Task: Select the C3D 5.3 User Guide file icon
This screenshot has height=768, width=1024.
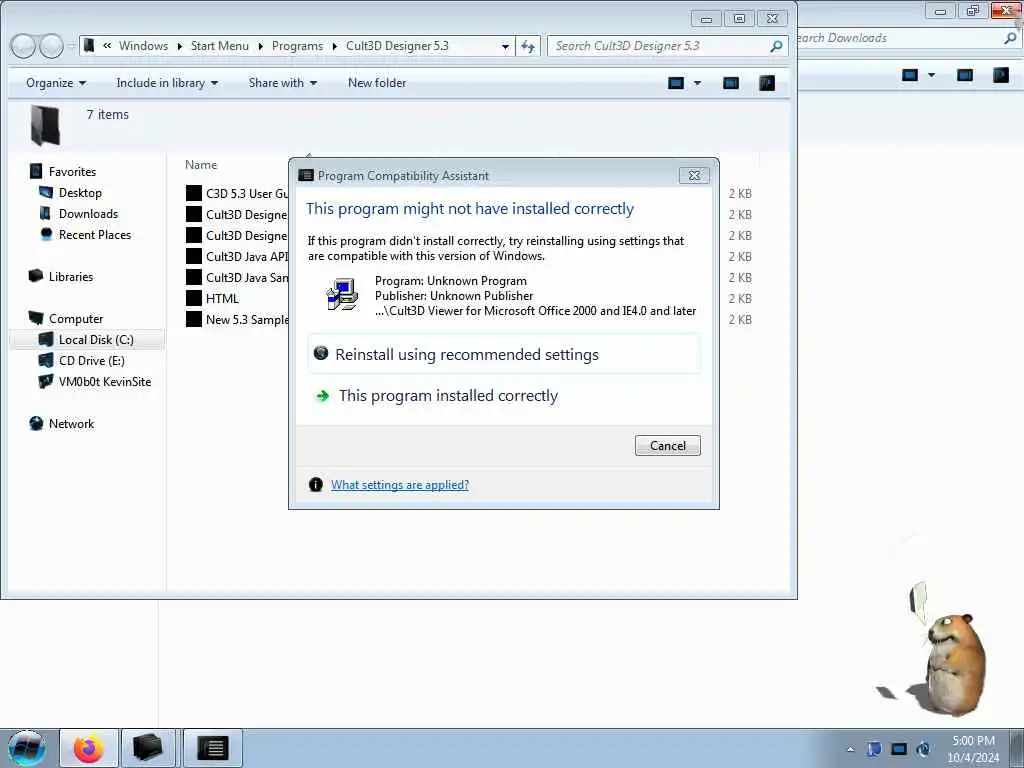Action: 194,193
